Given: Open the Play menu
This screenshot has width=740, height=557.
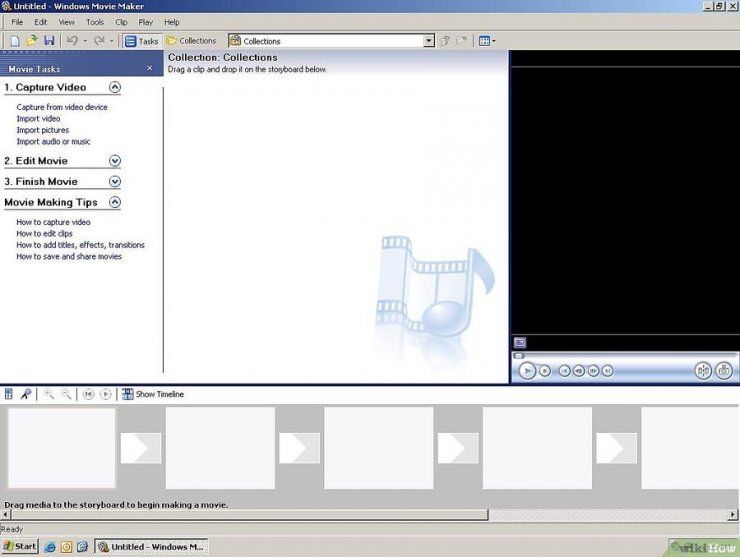Looking at the screenshot, I should pyautogui.click(x=145, y=22).
